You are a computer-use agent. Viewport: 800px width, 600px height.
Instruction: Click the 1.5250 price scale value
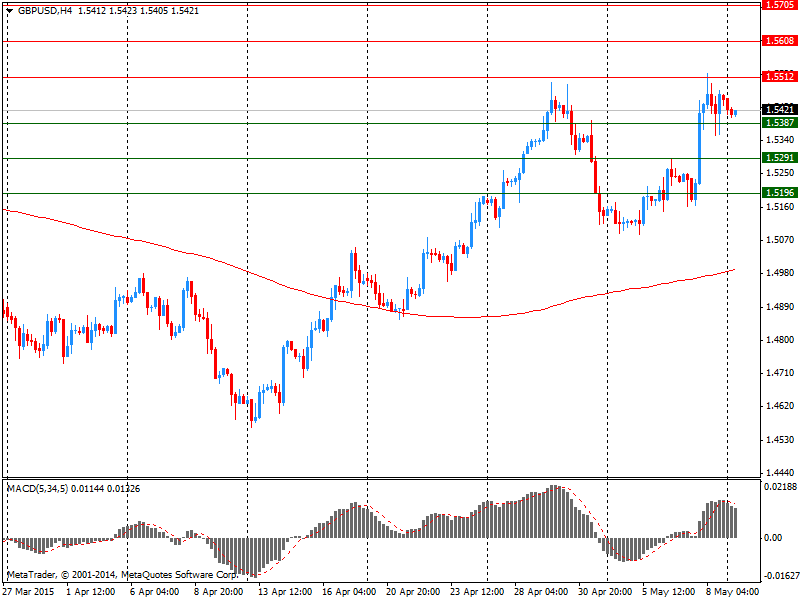(x=780, y=173)
